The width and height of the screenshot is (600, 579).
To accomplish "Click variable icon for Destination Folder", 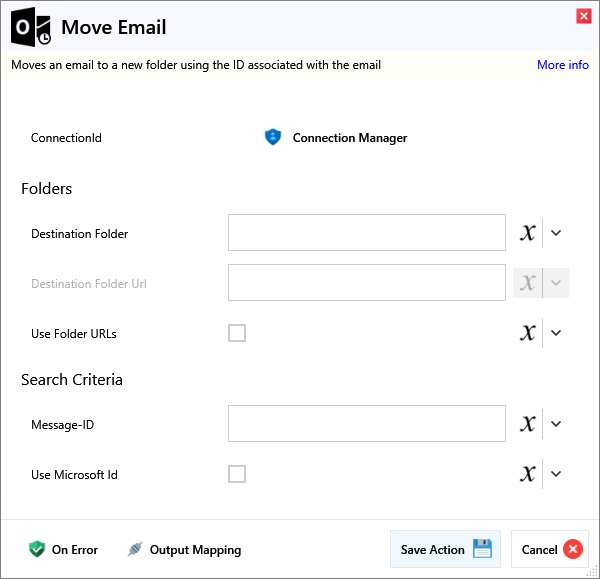I will click(528, 233).
